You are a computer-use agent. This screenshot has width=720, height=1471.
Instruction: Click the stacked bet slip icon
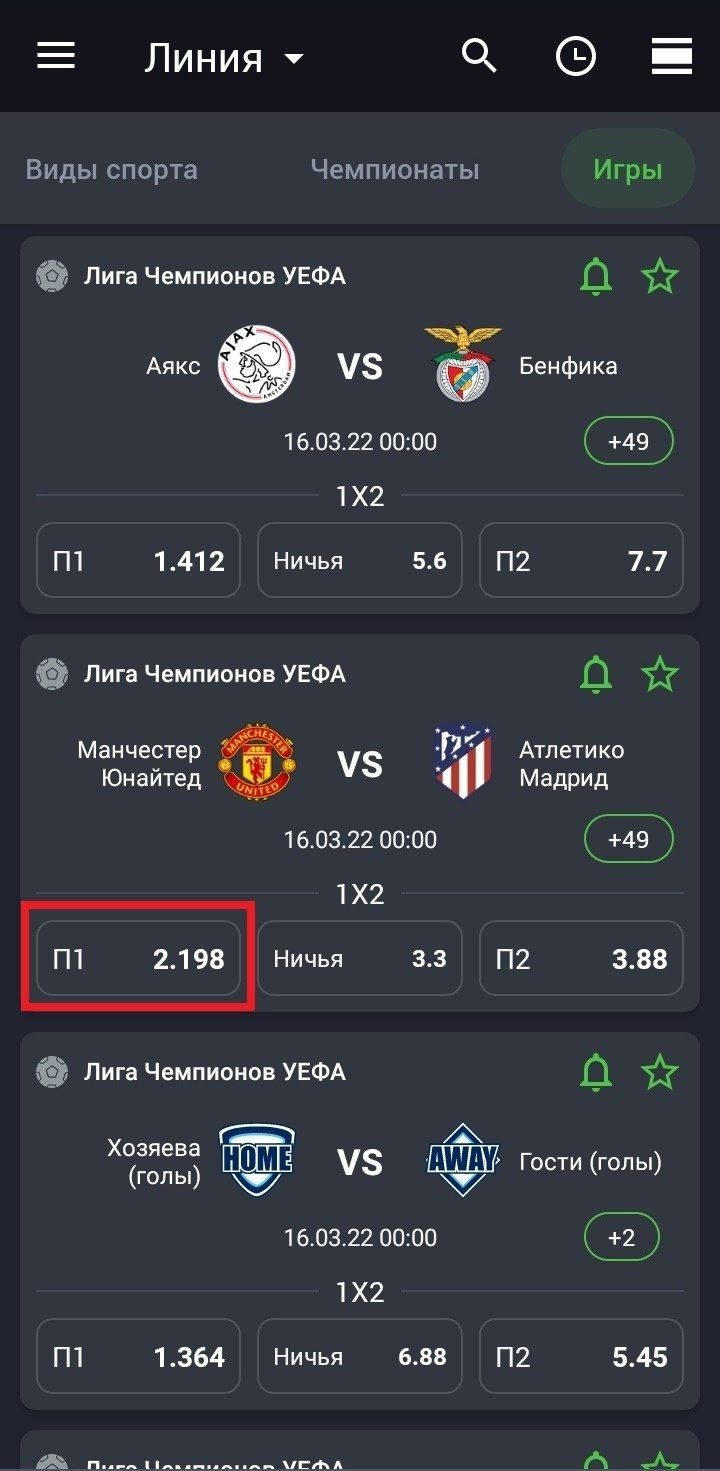[672, 57]
